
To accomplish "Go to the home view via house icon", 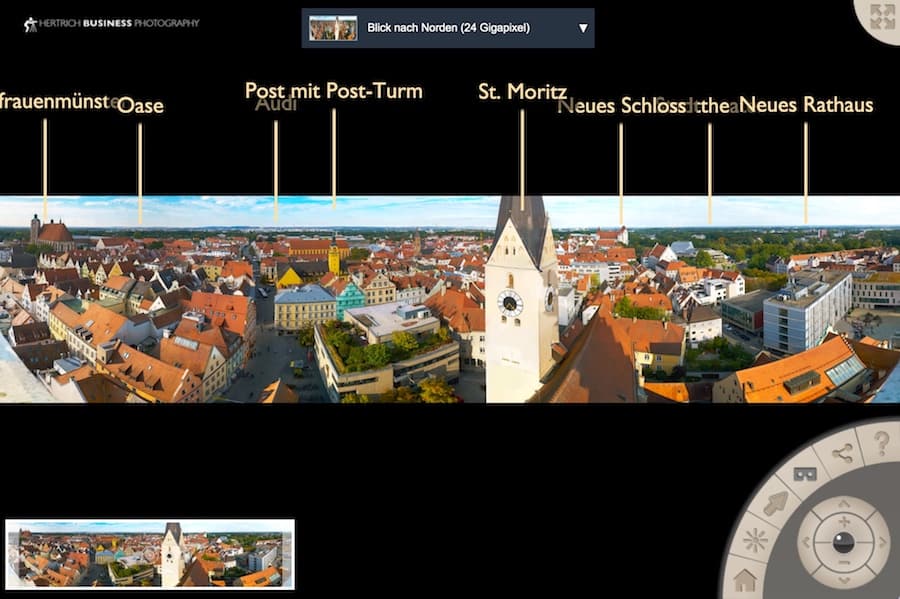I will click(x=744, y=580).
